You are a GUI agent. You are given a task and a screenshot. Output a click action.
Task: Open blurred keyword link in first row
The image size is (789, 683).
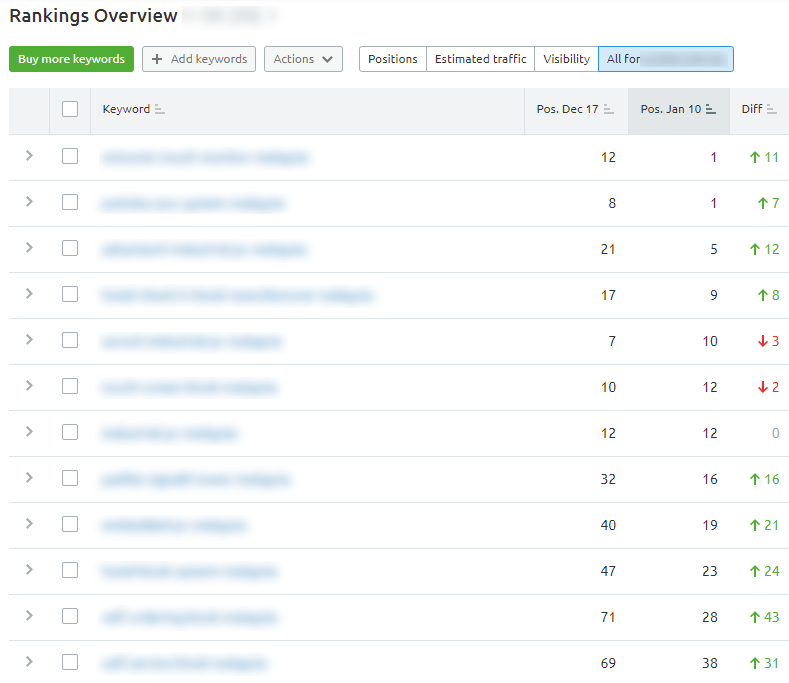click(x=205, y=158)
